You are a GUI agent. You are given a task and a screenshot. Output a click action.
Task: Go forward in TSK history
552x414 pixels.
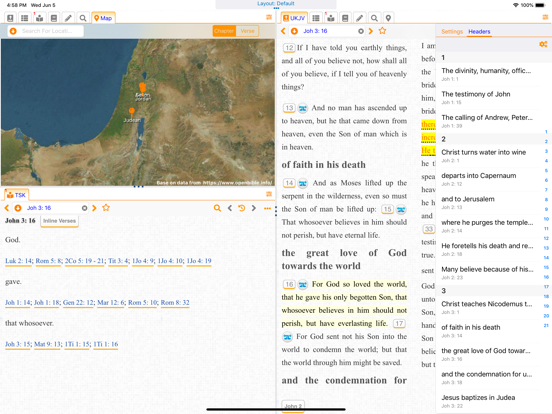click(x=253, y=208)
